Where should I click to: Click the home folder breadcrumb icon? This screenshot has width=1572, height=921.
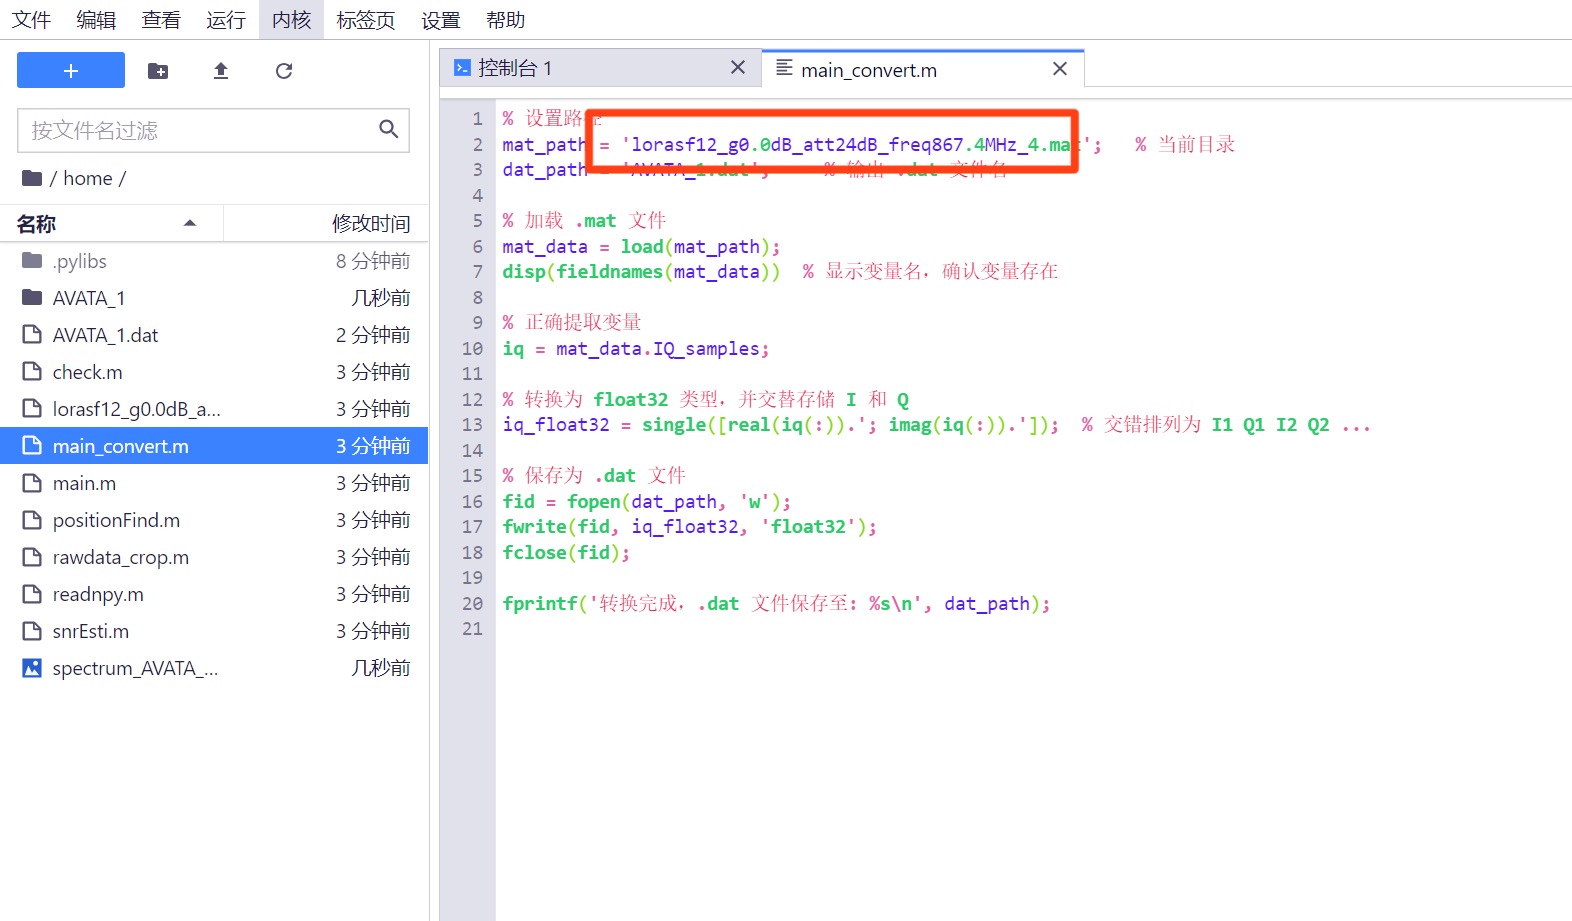click(x=32, y=178)
